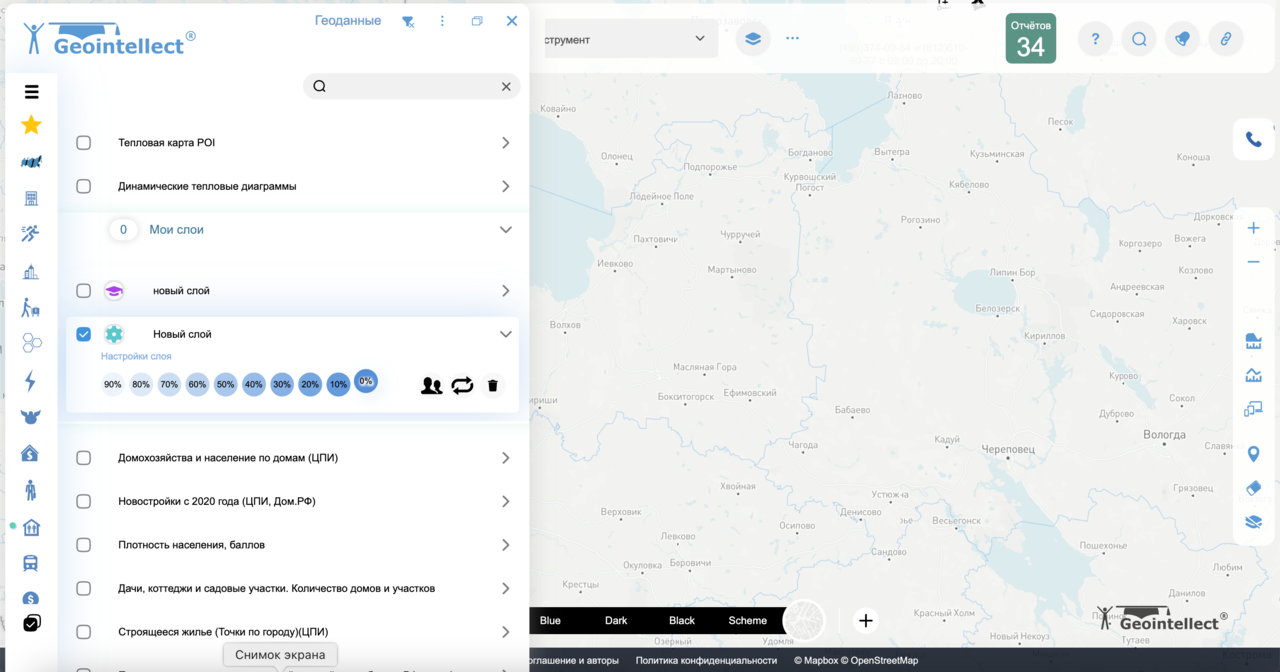Open layer sharing via the people icon
The image size is (1280, 672).
click(x=431, y=385)
